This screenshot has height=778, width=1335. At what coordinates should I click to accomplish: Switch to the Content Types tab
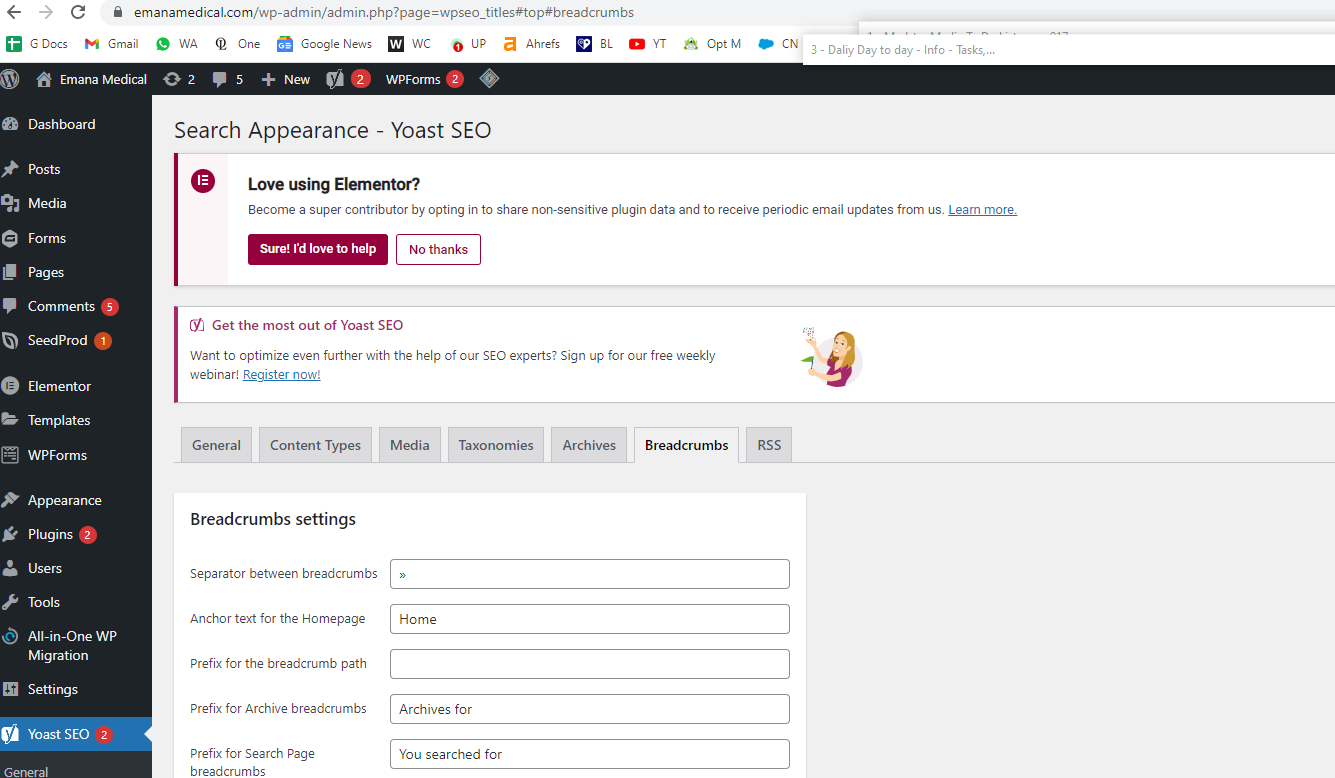click(x=315, y=445)
